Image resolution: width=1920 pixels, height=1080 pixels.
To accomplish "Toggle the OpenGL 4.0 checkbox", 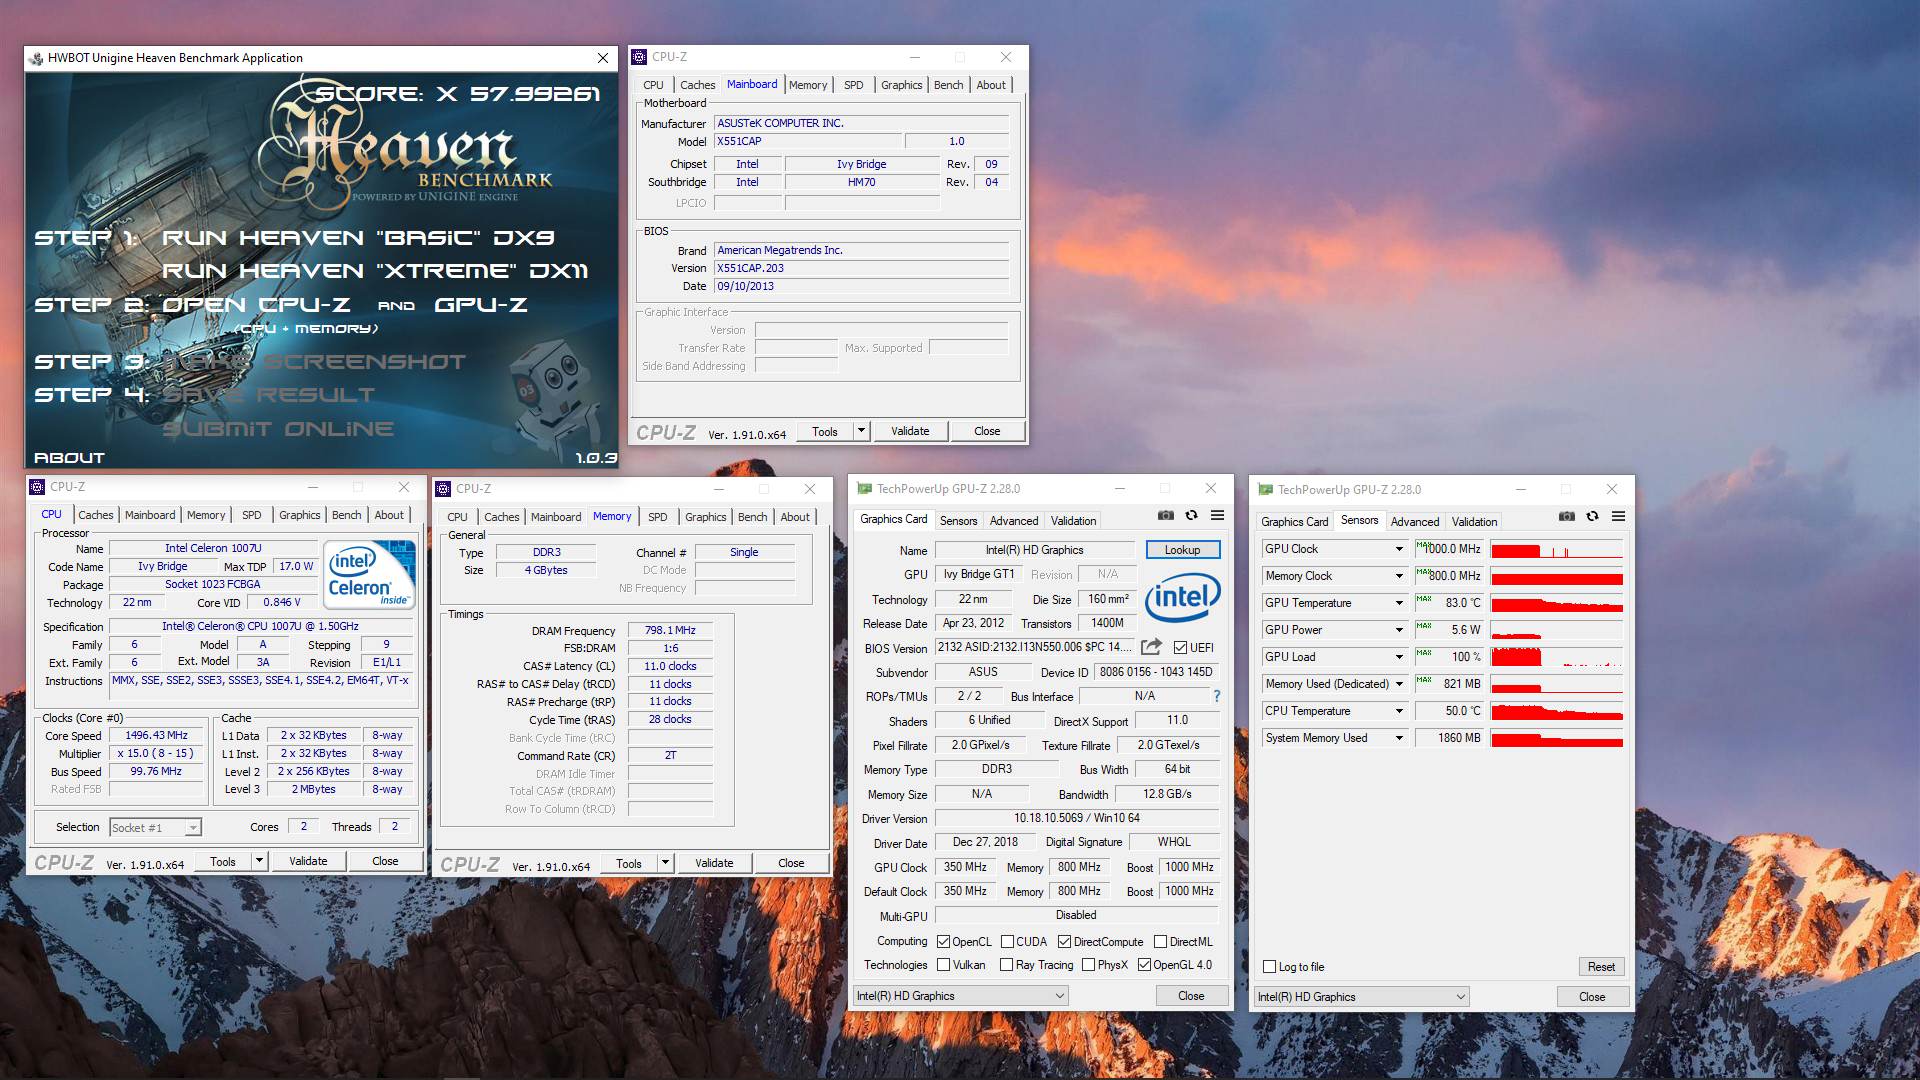I will click(1144, 965).
